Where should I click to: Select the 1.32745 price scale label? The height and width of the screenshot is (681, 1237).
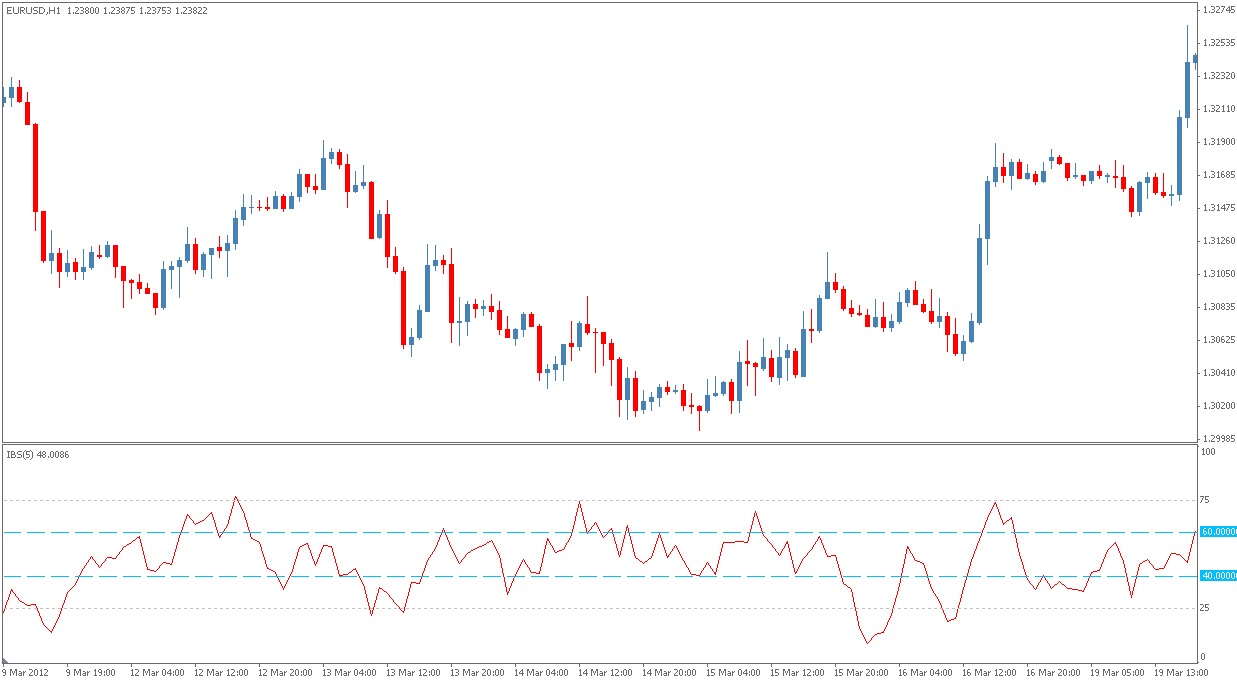1219,9
